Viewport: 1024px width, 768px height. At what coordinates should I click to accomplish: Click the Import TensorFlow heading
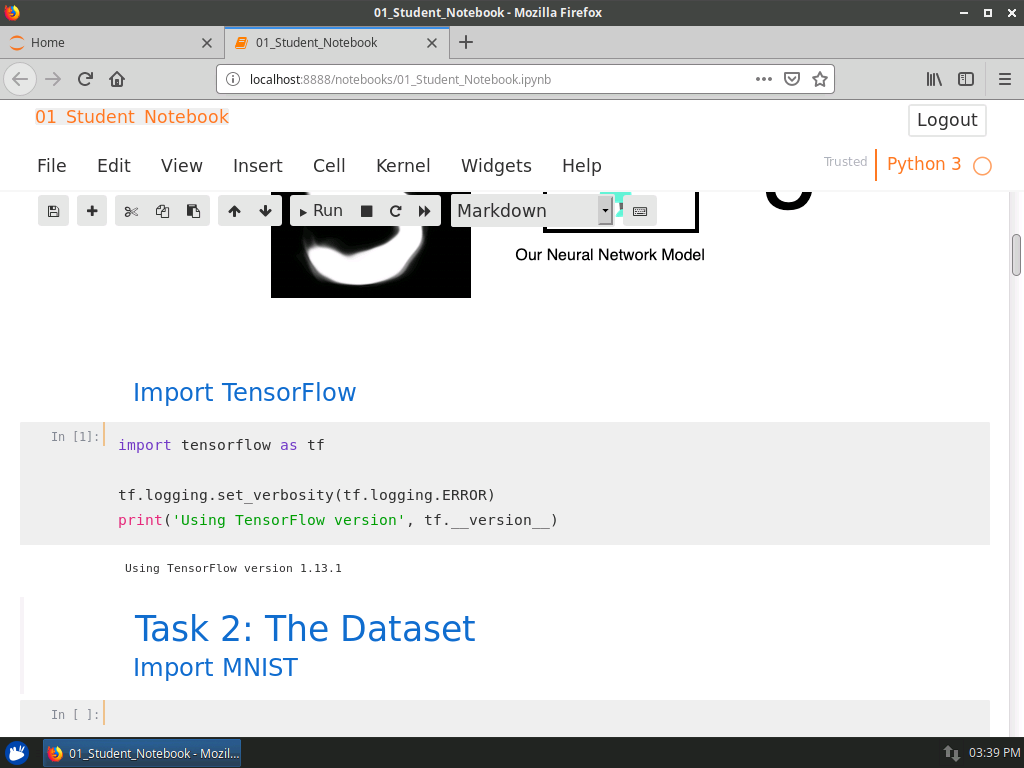pos(245,392)
